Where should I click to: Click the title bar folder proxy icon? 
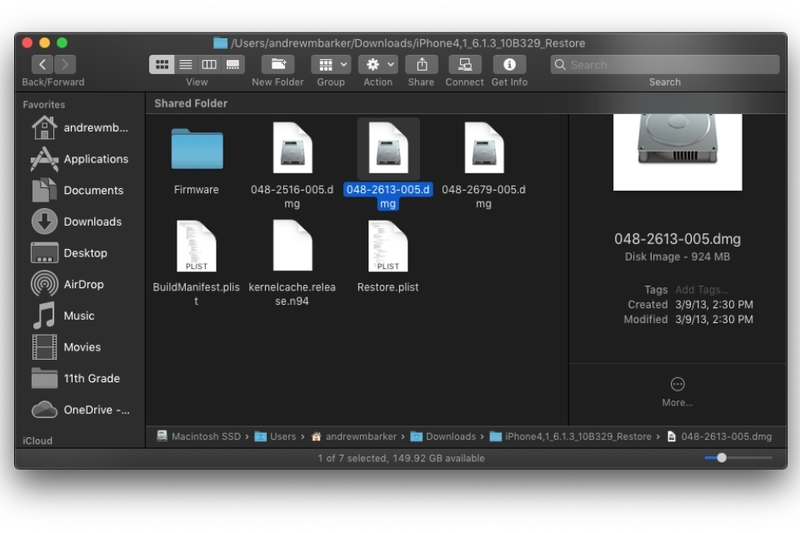(220, 43)
